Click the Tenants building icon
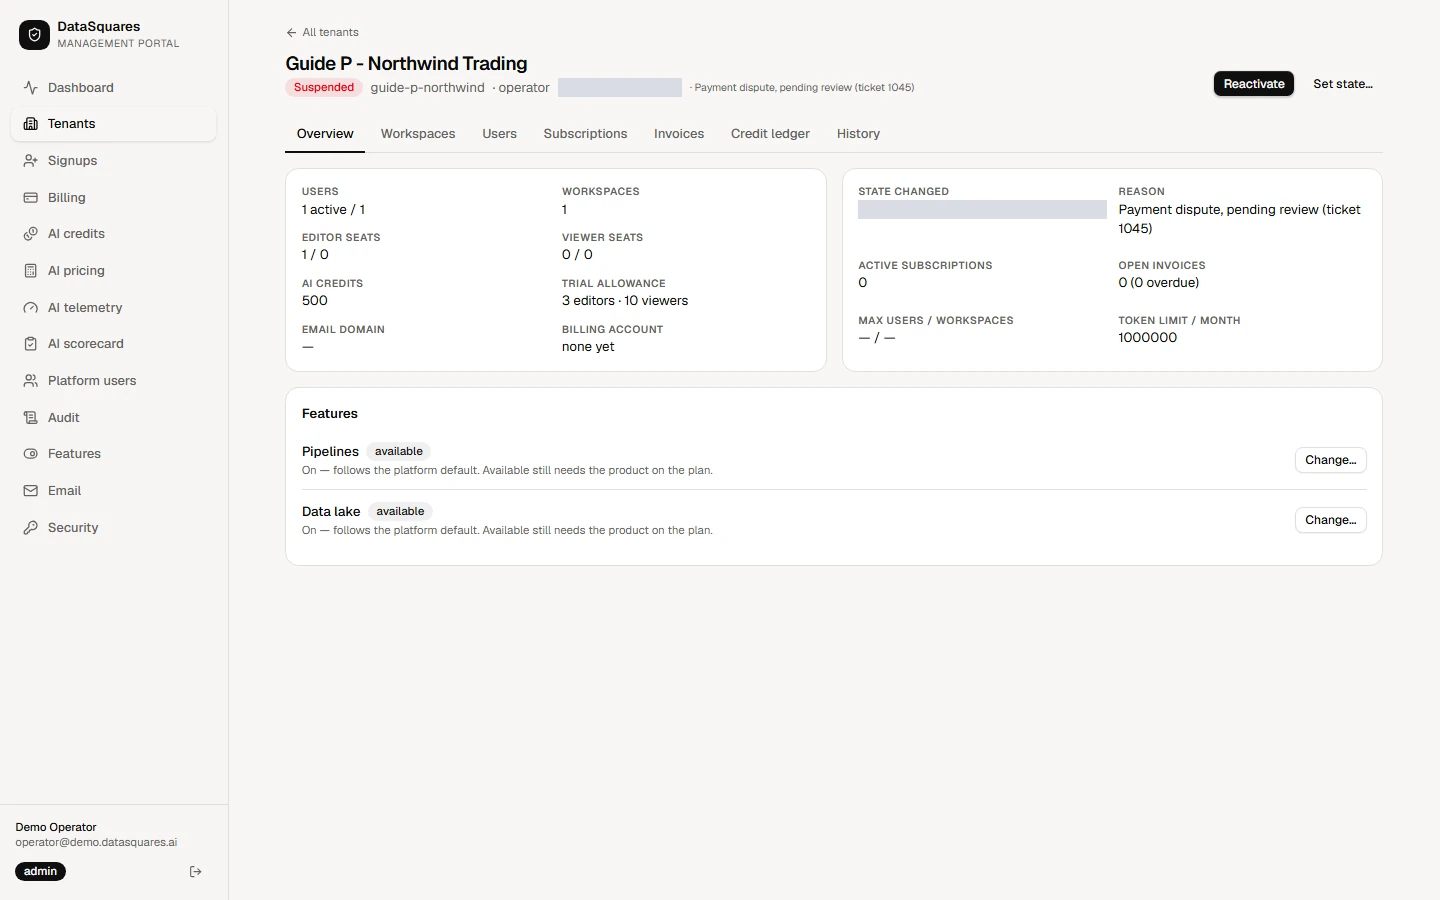This screenshot has width=1440, height=900. pos(31,124)
